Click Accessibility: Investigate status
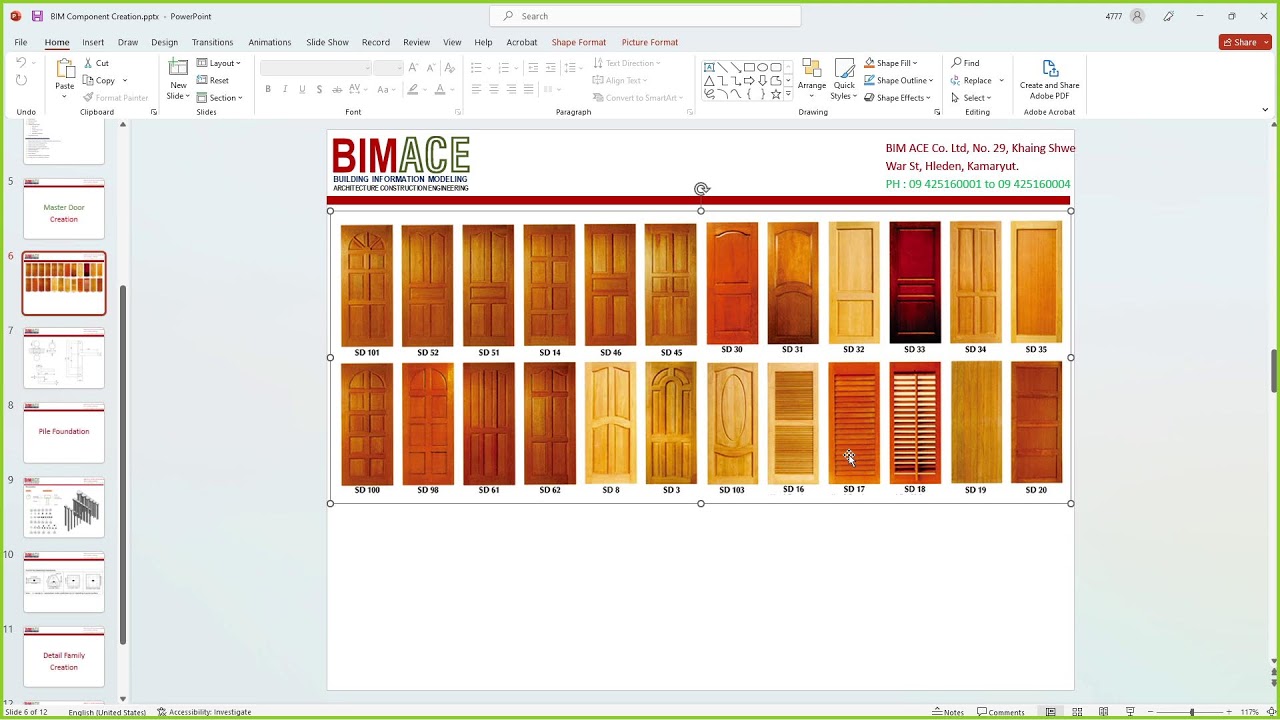Image resolution: width=1280 pixels, height=720 pixels. (x=204, y=712)
